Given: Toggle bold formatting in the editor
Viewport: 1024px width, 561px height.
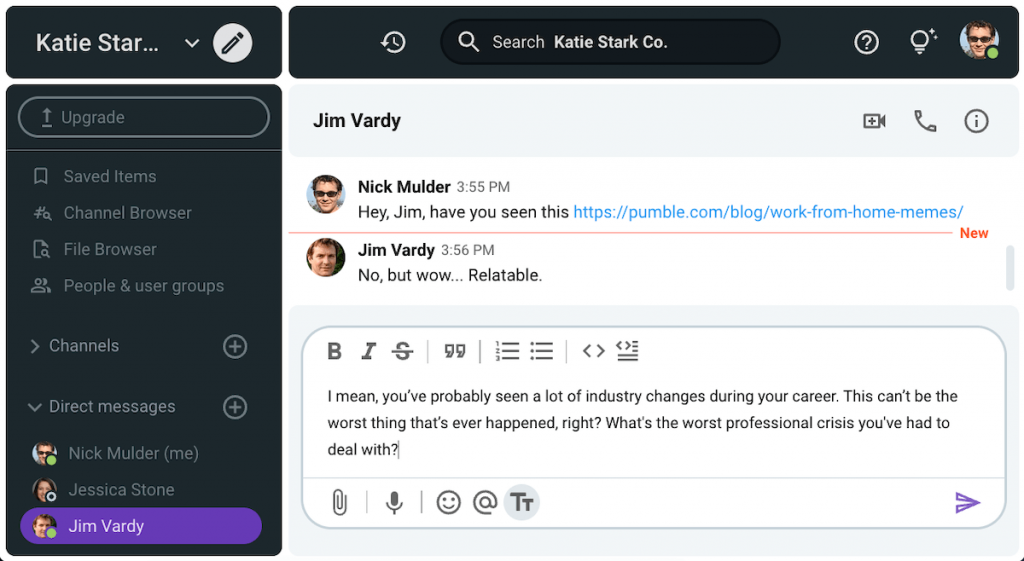Looking at the screenshot, I should click(x=335, y=351).
